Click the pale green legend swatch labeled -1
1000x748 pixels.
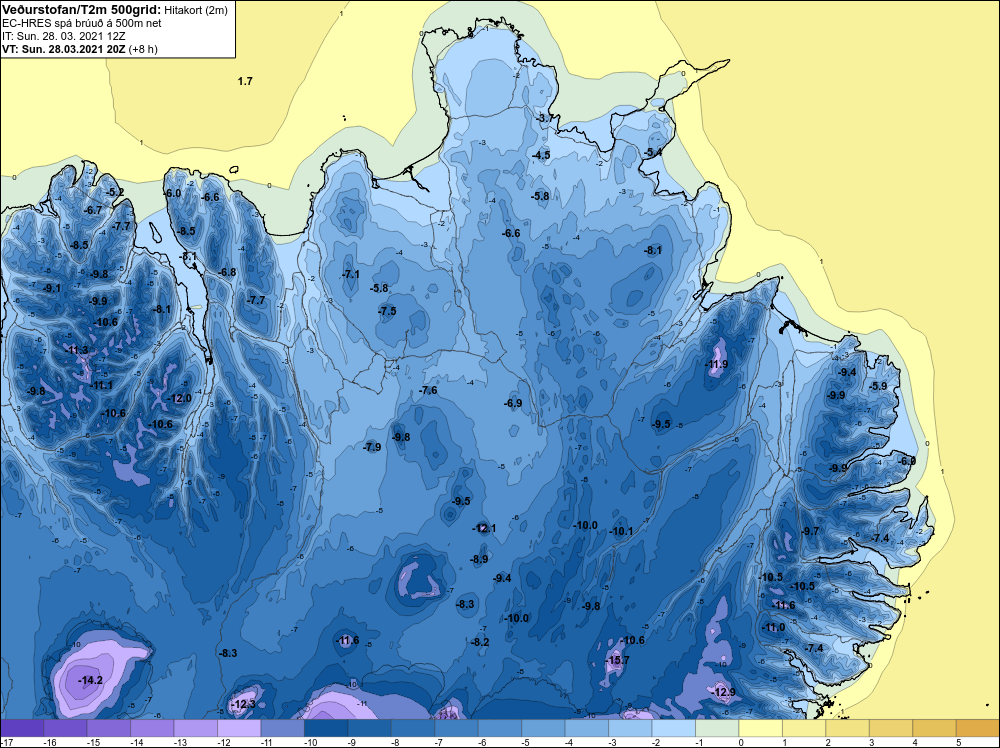point(716,728)
